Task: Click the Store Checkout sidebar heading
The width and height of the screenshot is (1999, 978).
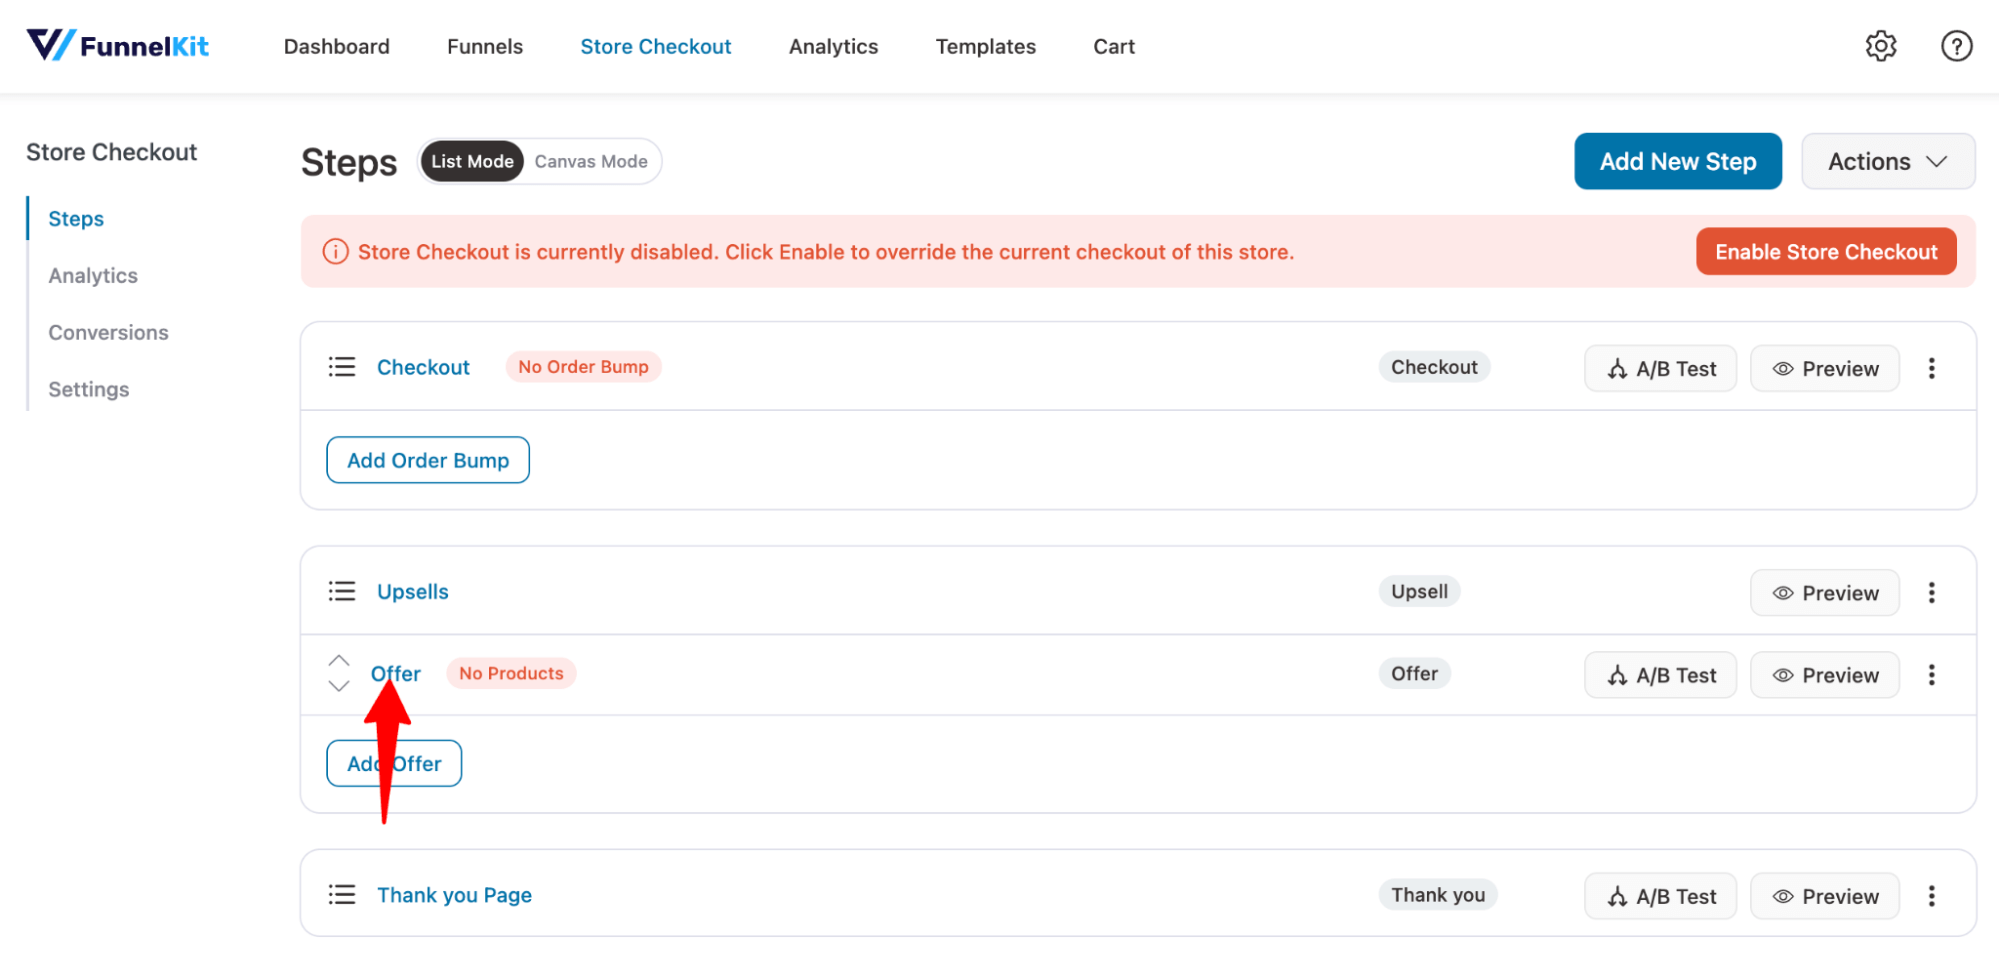Action: (x=111, y=152)
